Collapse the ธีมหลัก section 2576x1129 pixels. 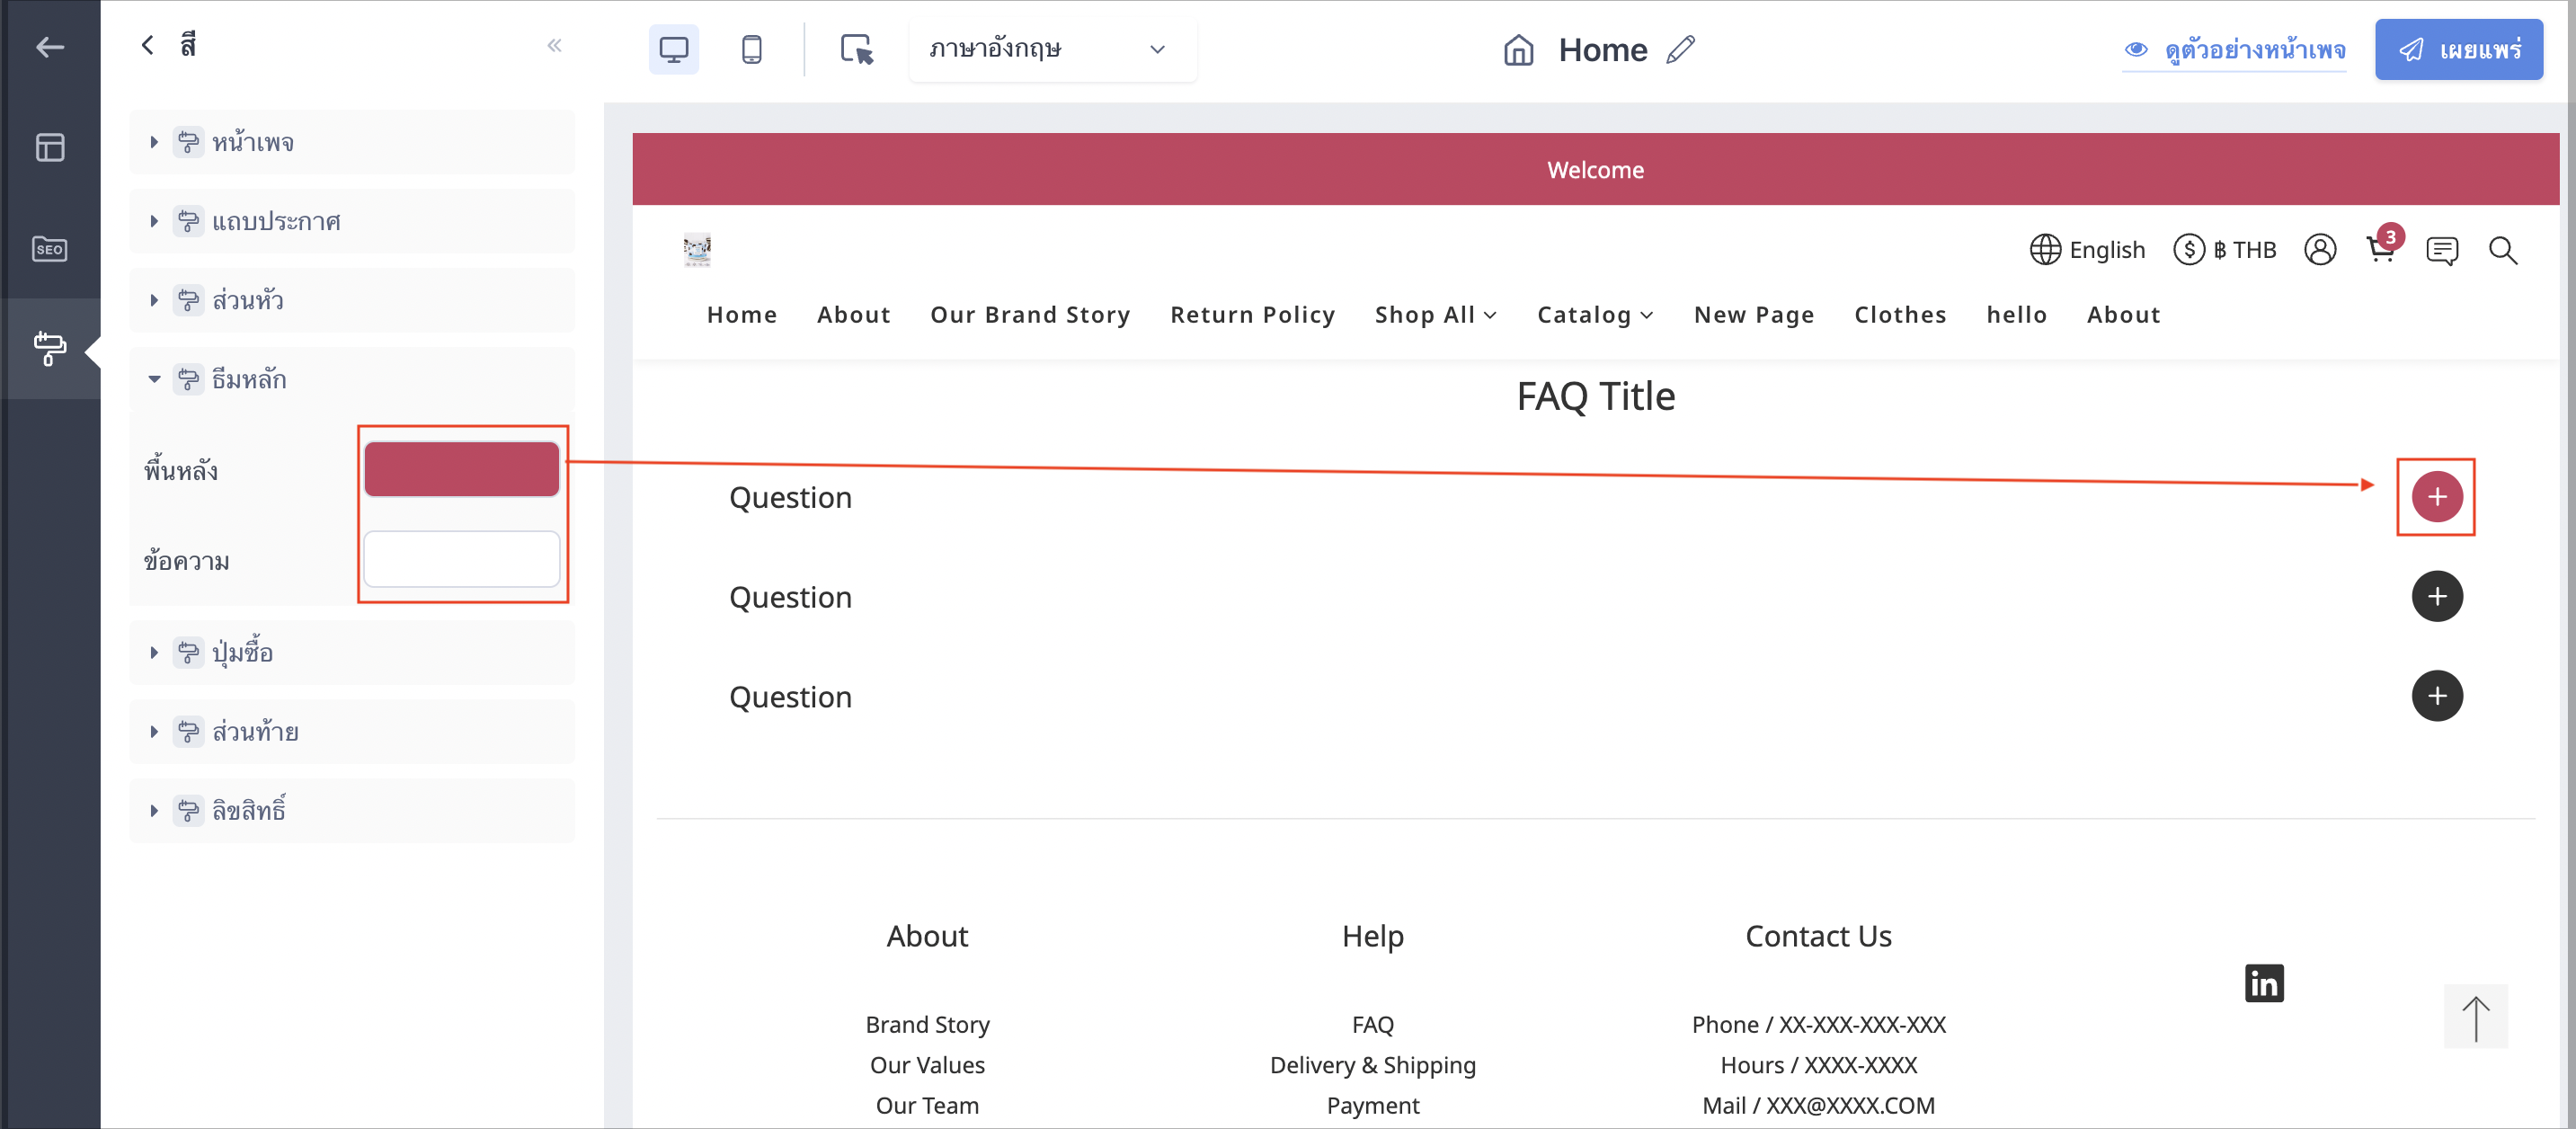point(352,379)
